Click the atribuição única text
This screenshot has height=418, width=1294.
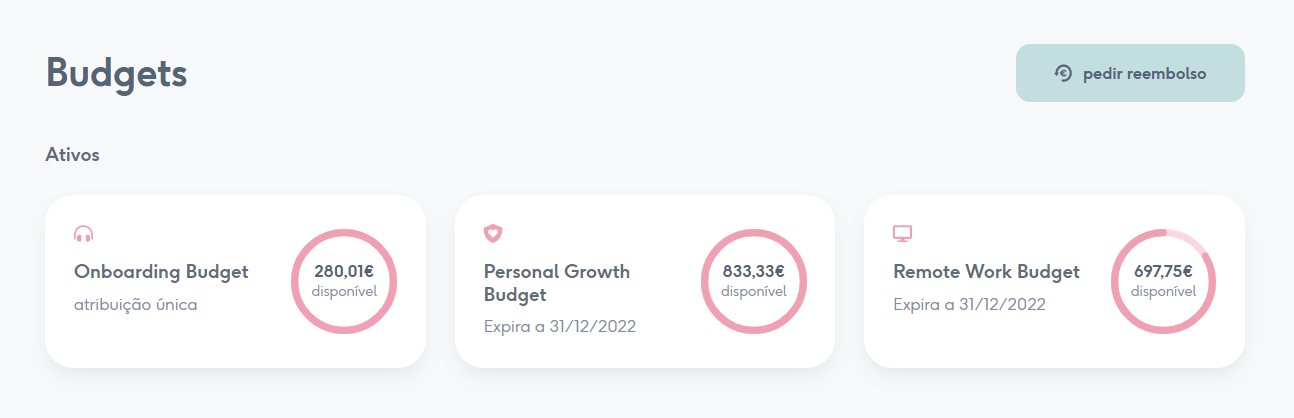(136, 305)
